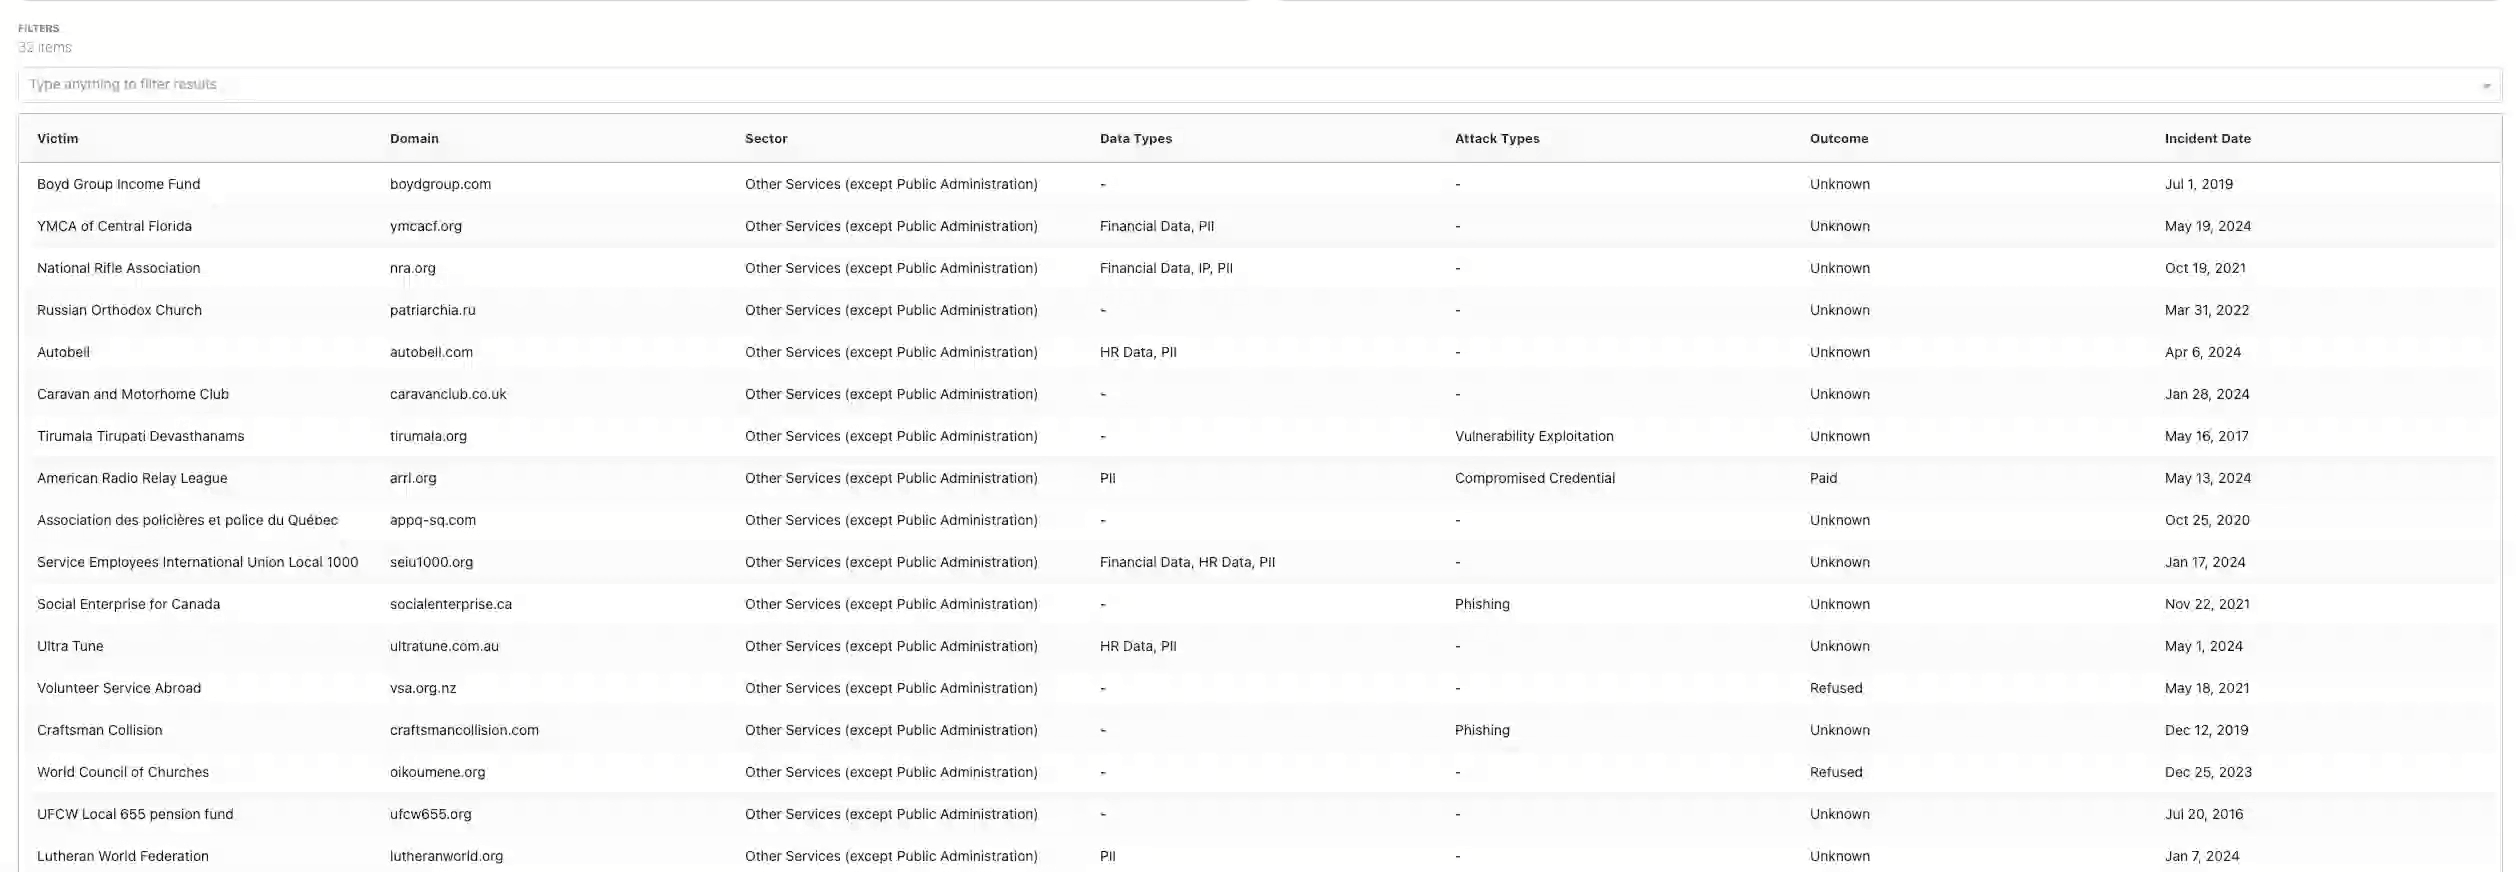The image size is (2516, 872).
Task: Click the Jul 20, 2016 incident date
Action: point(2204,814)
